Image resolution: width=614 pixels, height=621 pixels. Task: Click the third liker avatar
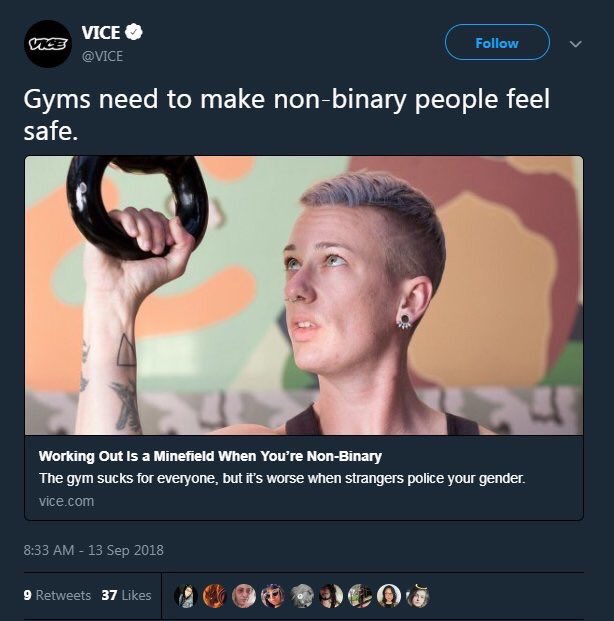pyautogui.click(x=244, y=596)
